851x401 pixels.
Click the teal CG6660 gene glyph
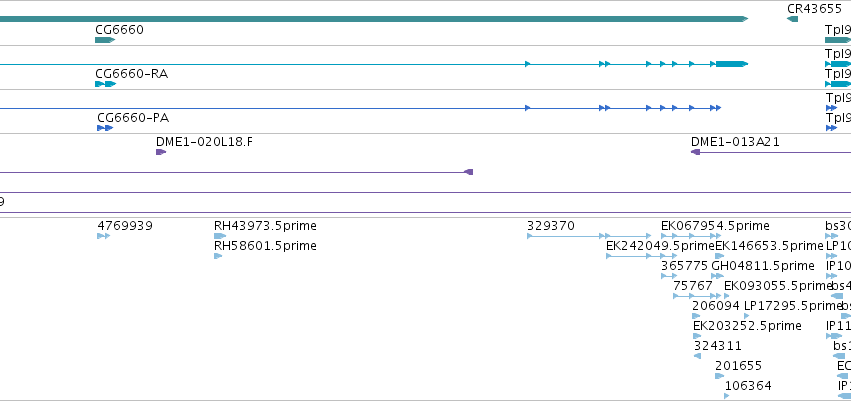tap(105, 40)
